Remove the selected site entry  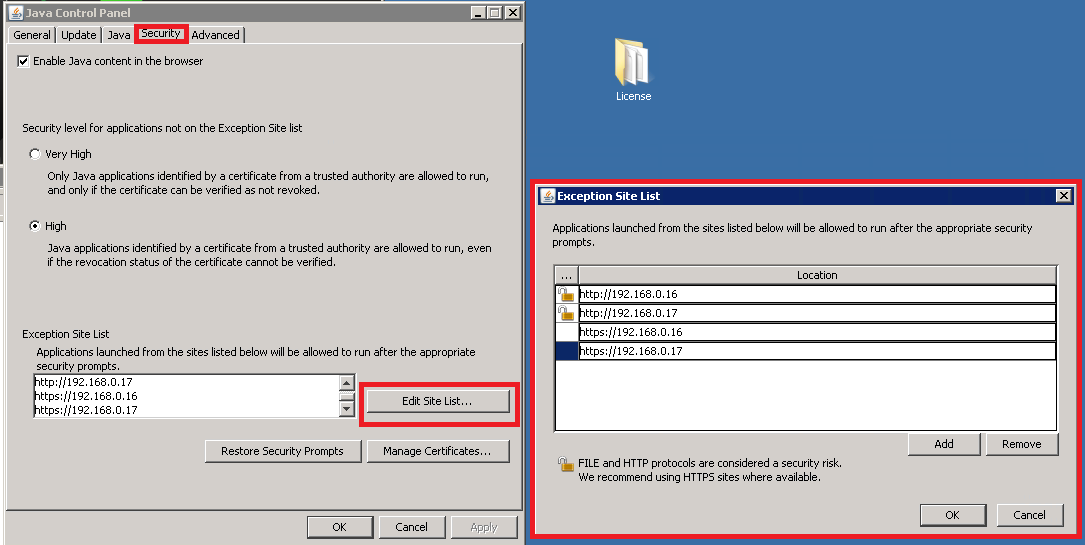tap(1021, 444)
